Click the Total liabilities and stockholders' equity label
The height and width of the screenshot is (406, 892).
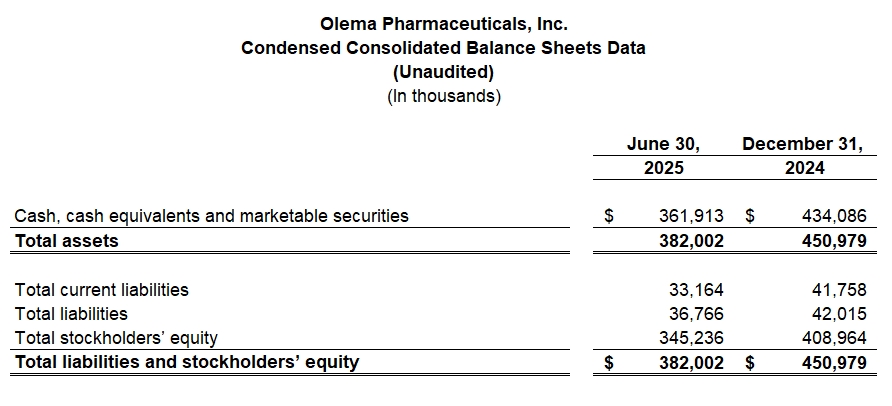(x=187, y=362)
